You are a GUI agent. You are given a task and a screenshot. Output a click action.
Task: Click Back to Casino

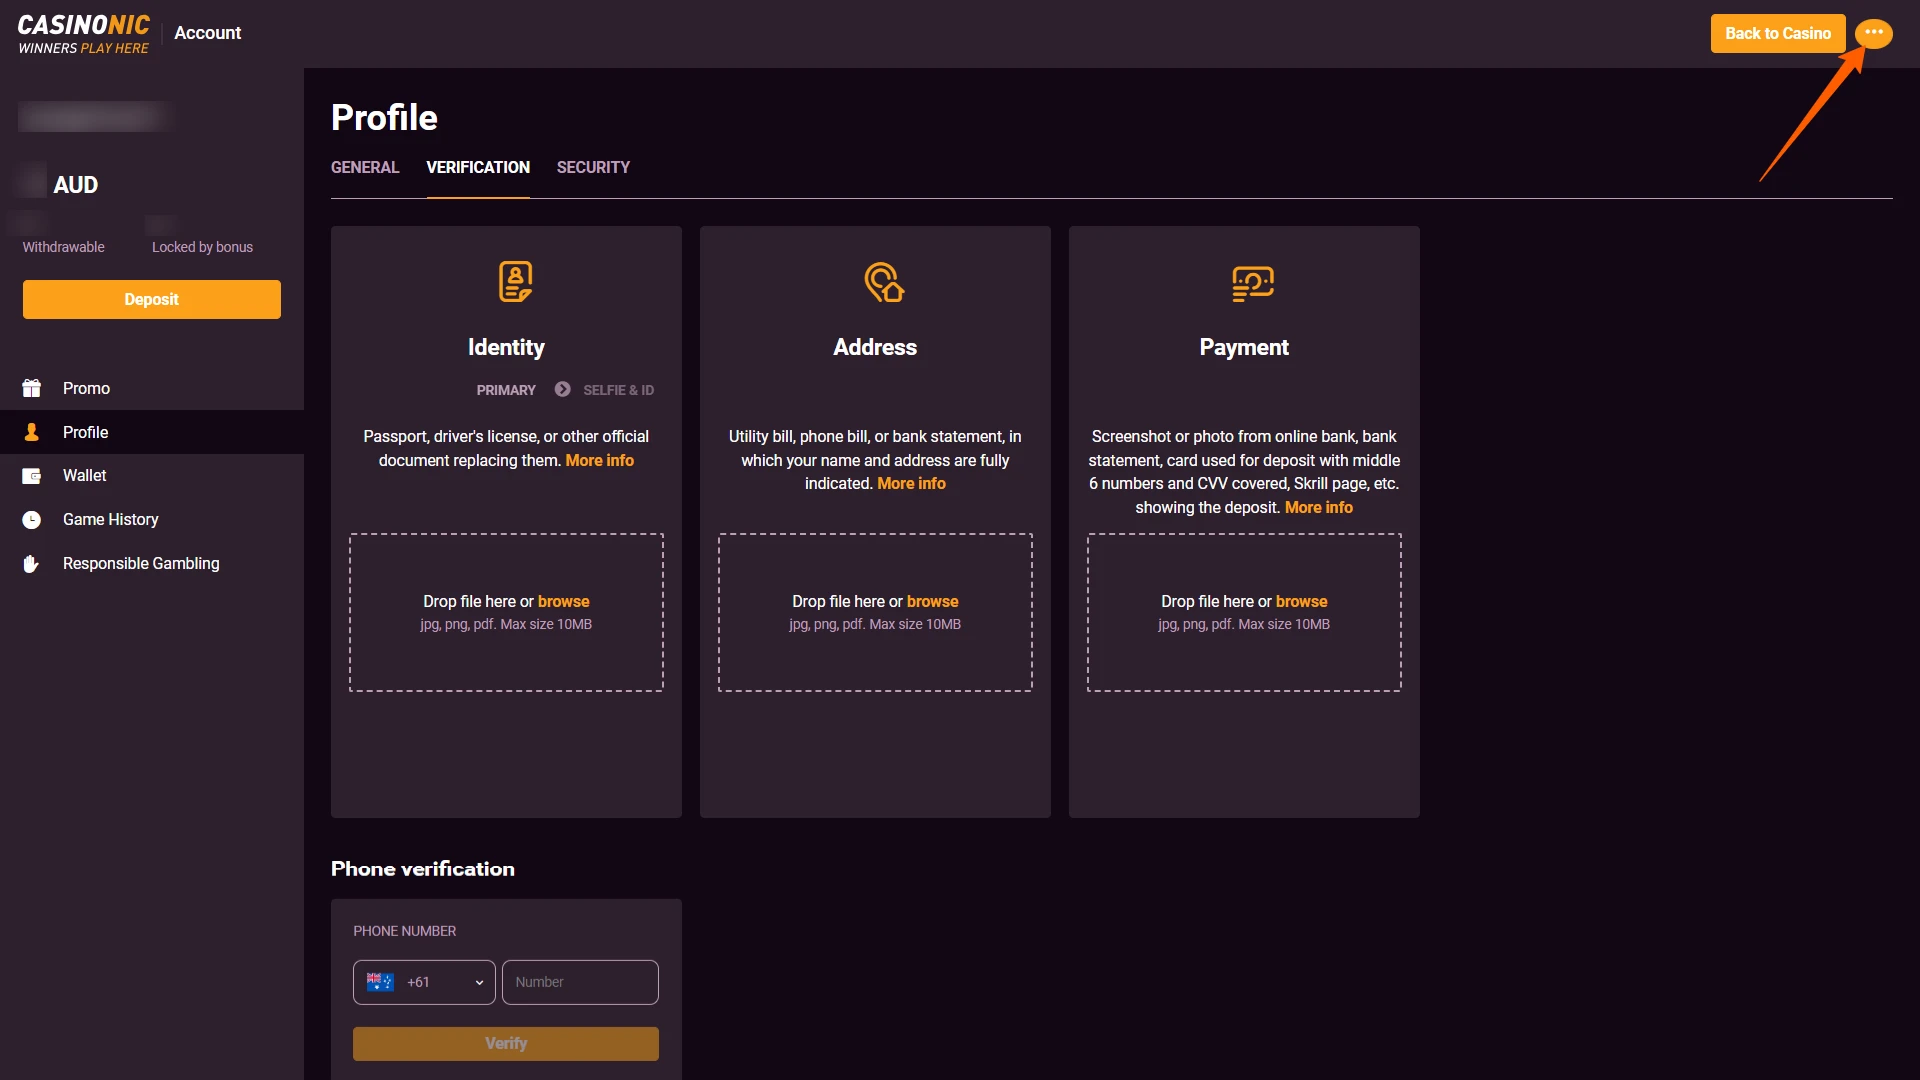[1778, 33]
